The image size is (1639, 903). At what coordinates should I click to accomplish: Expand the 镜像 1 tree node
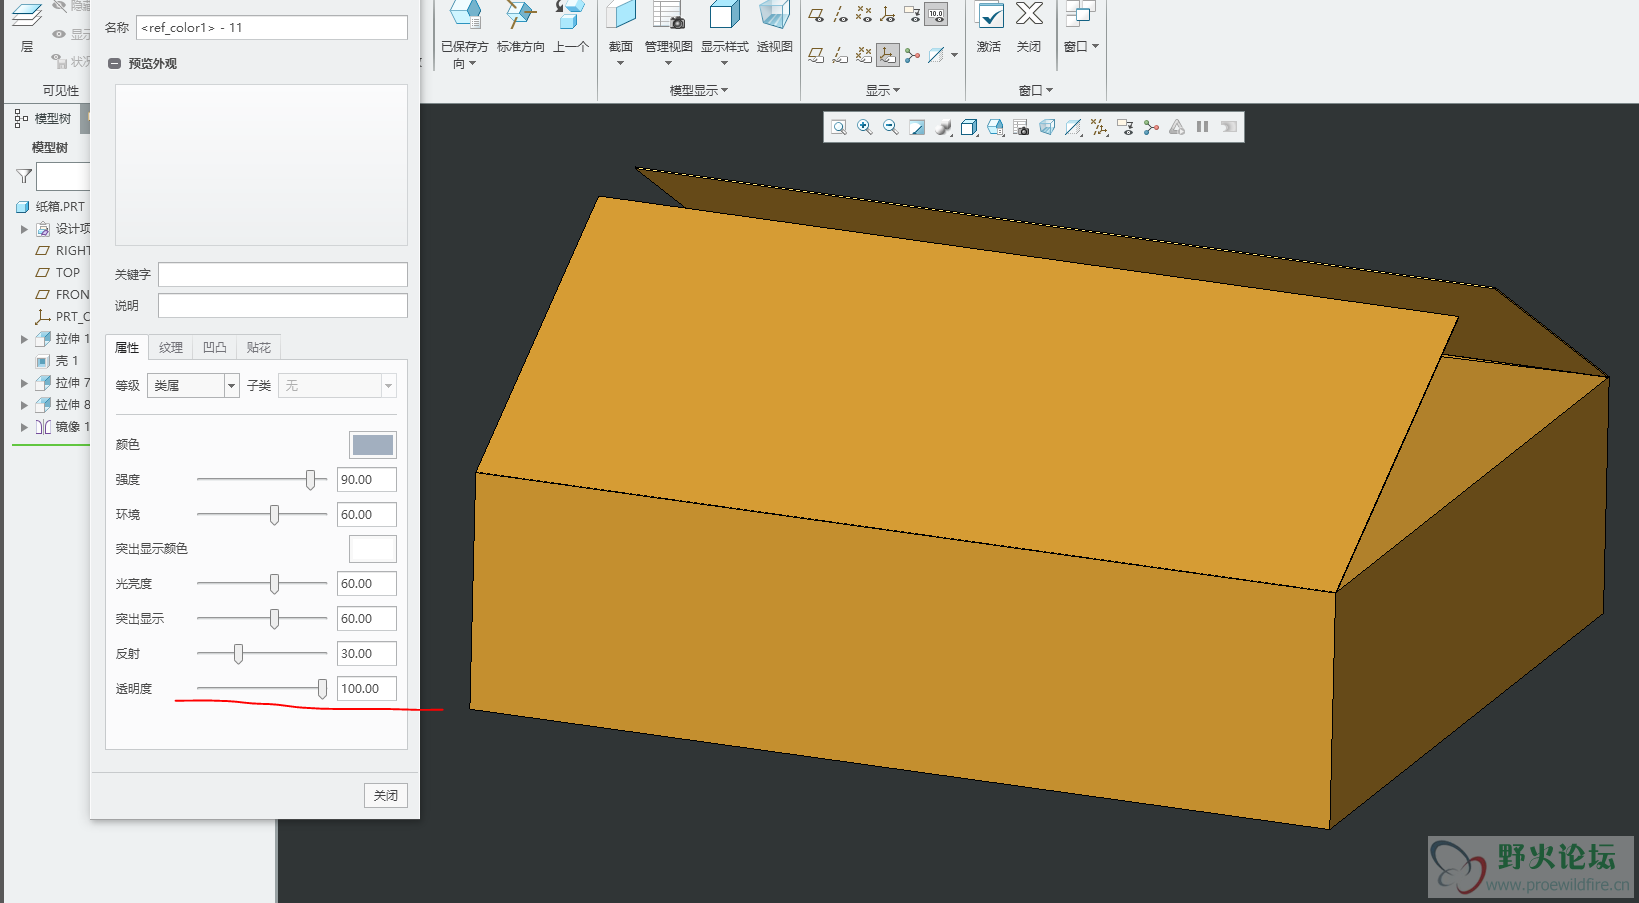[24, 427]
